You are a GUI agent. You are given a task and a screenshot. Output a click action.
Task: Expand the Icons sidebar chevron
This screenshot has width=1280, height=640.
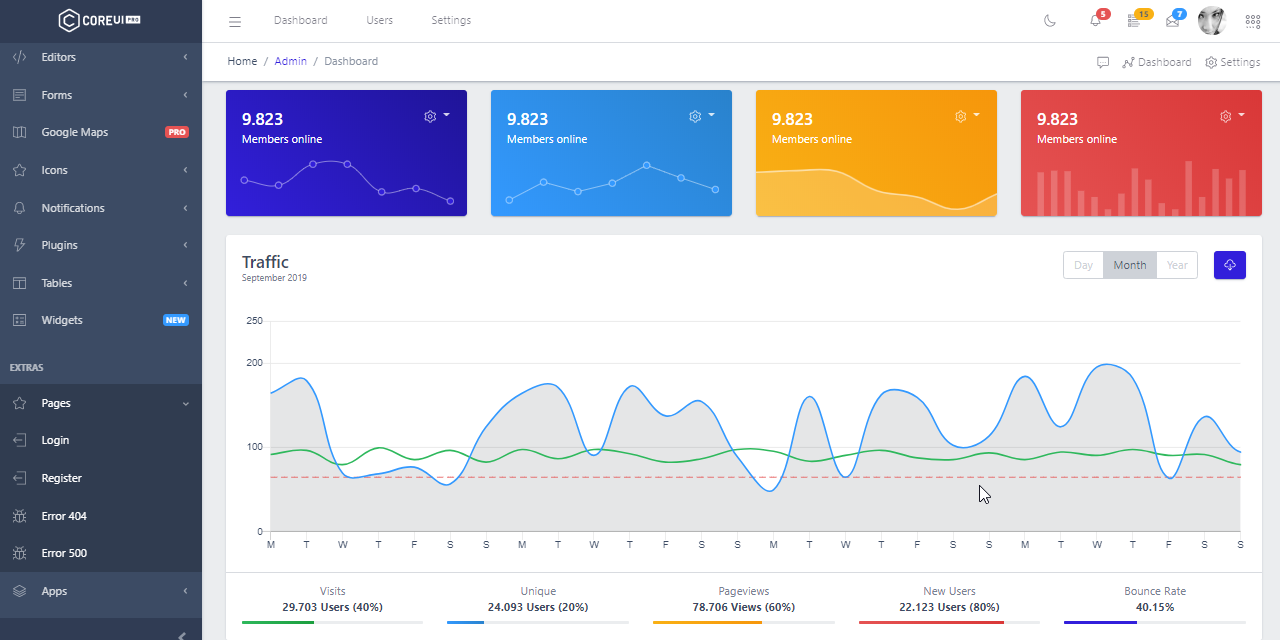[x=185, y=170]
